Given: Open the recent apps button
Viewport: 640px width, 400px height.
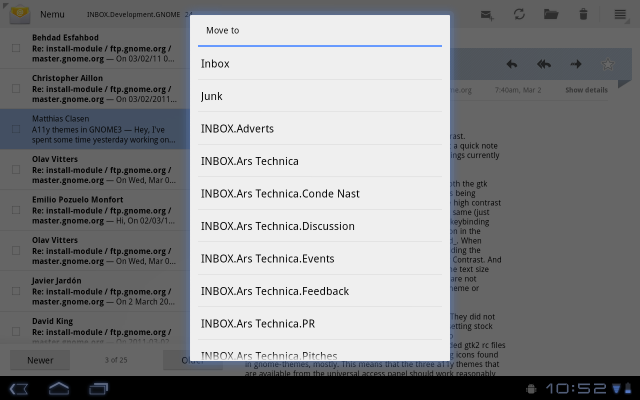Looking at the screenshot, I should (98, 389).
